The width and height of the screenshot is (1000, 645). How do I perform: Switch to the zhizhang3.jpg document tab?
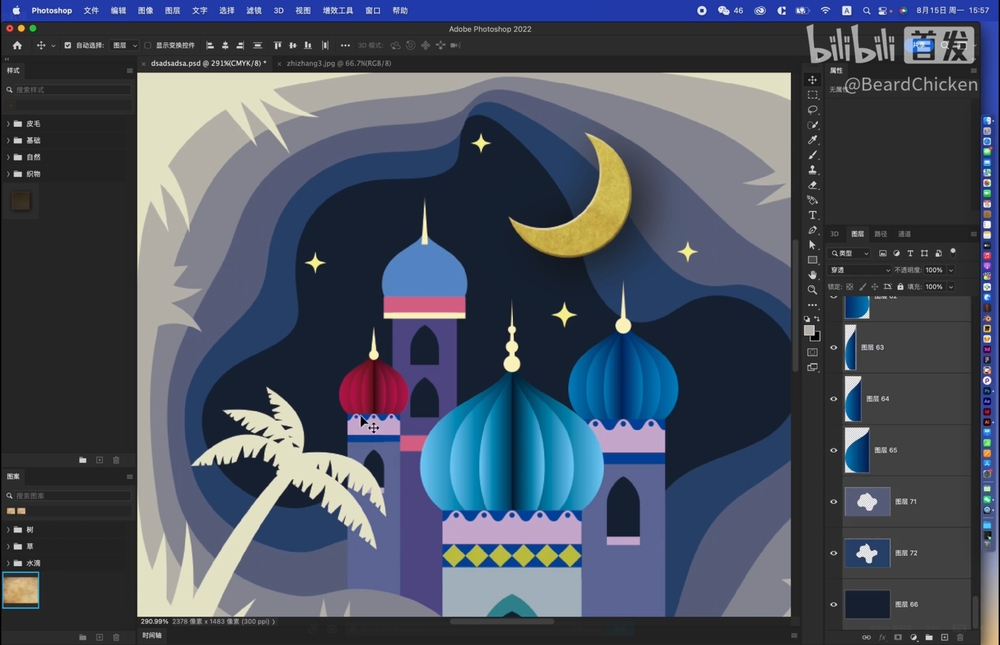point(339,63)
